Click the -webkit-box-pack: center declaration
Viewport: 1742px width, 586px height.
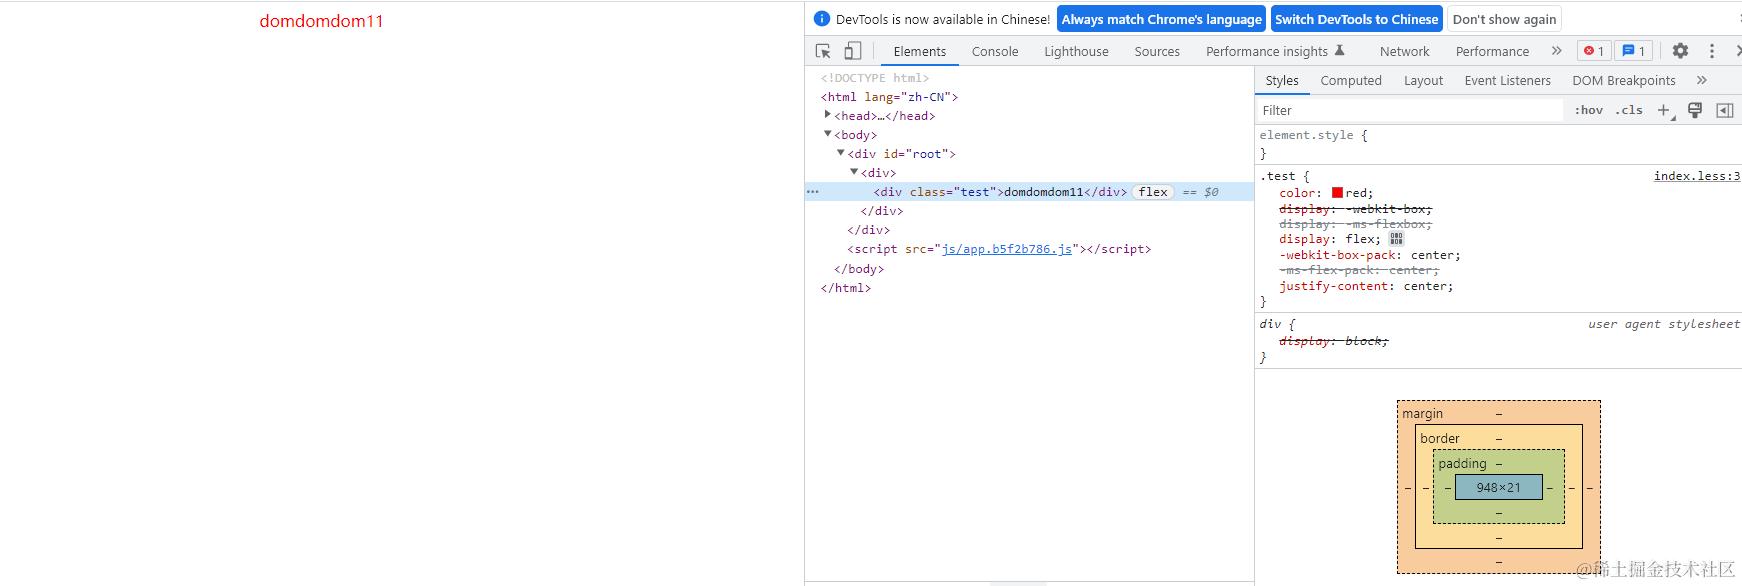(1370, 255)
